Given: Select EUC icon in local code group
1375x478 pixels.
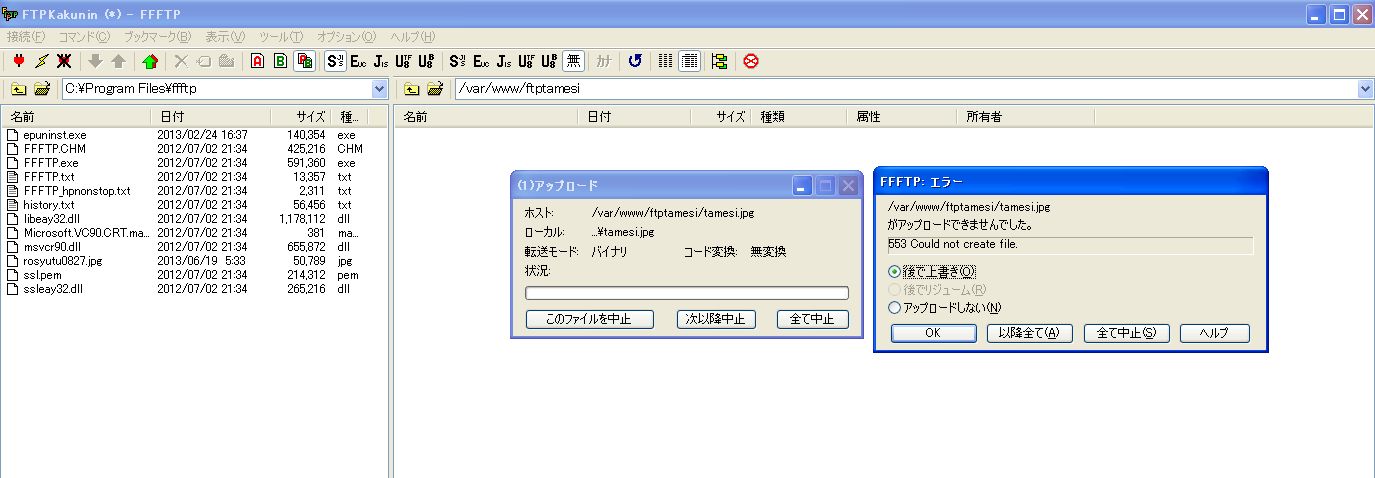Looking at the screenshot, I should 359,61.
